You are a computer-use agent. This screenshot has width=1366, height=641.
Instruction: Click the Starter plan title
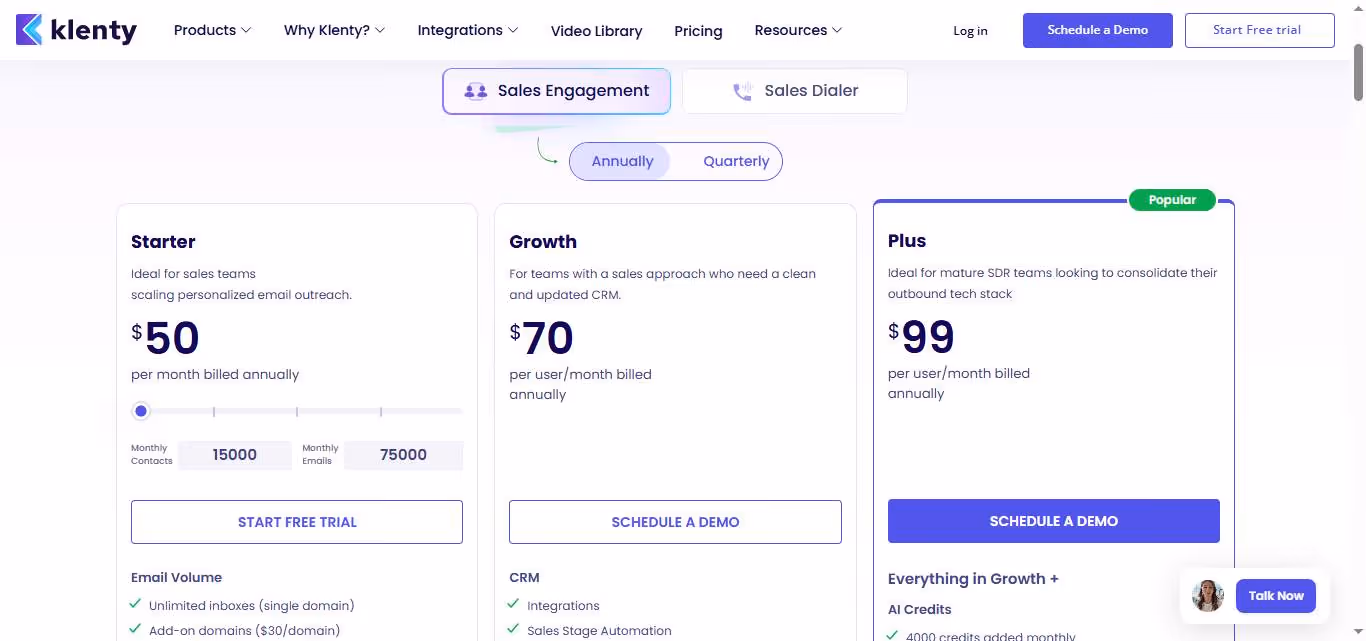[x=163, y=242]
